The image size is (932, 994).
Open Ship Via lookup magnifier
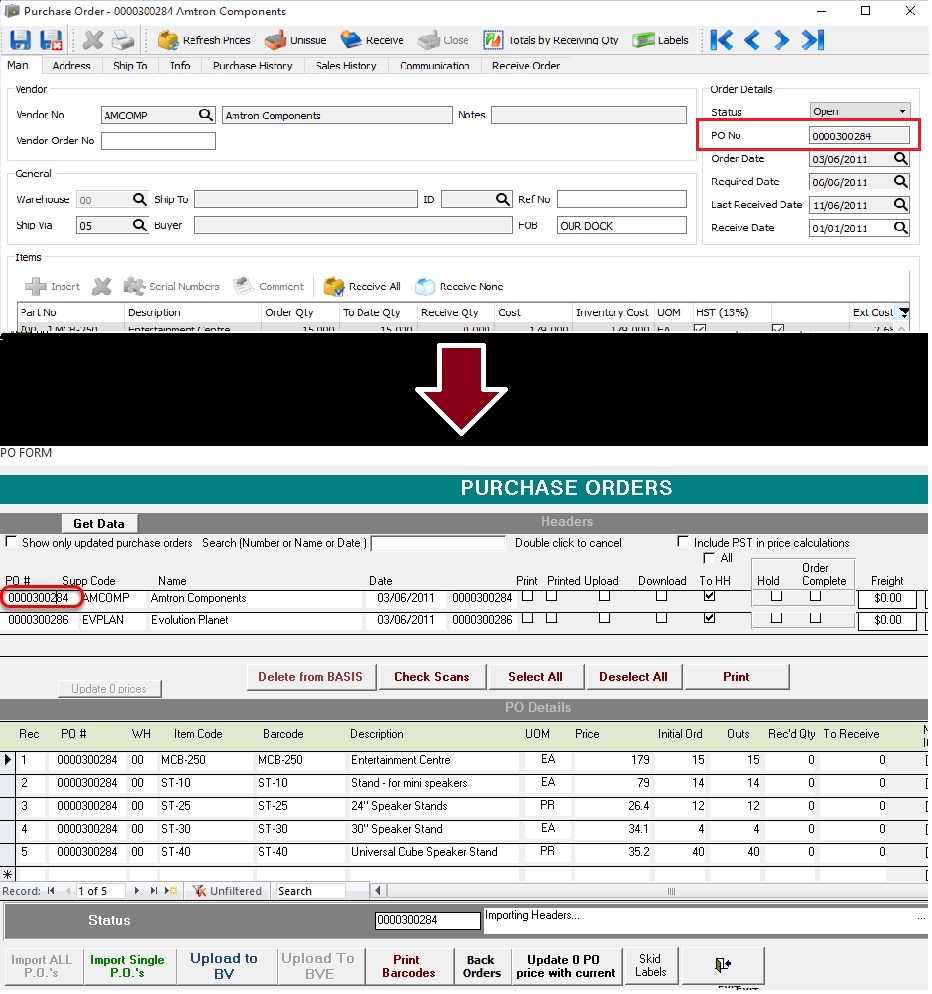[139, 225]
